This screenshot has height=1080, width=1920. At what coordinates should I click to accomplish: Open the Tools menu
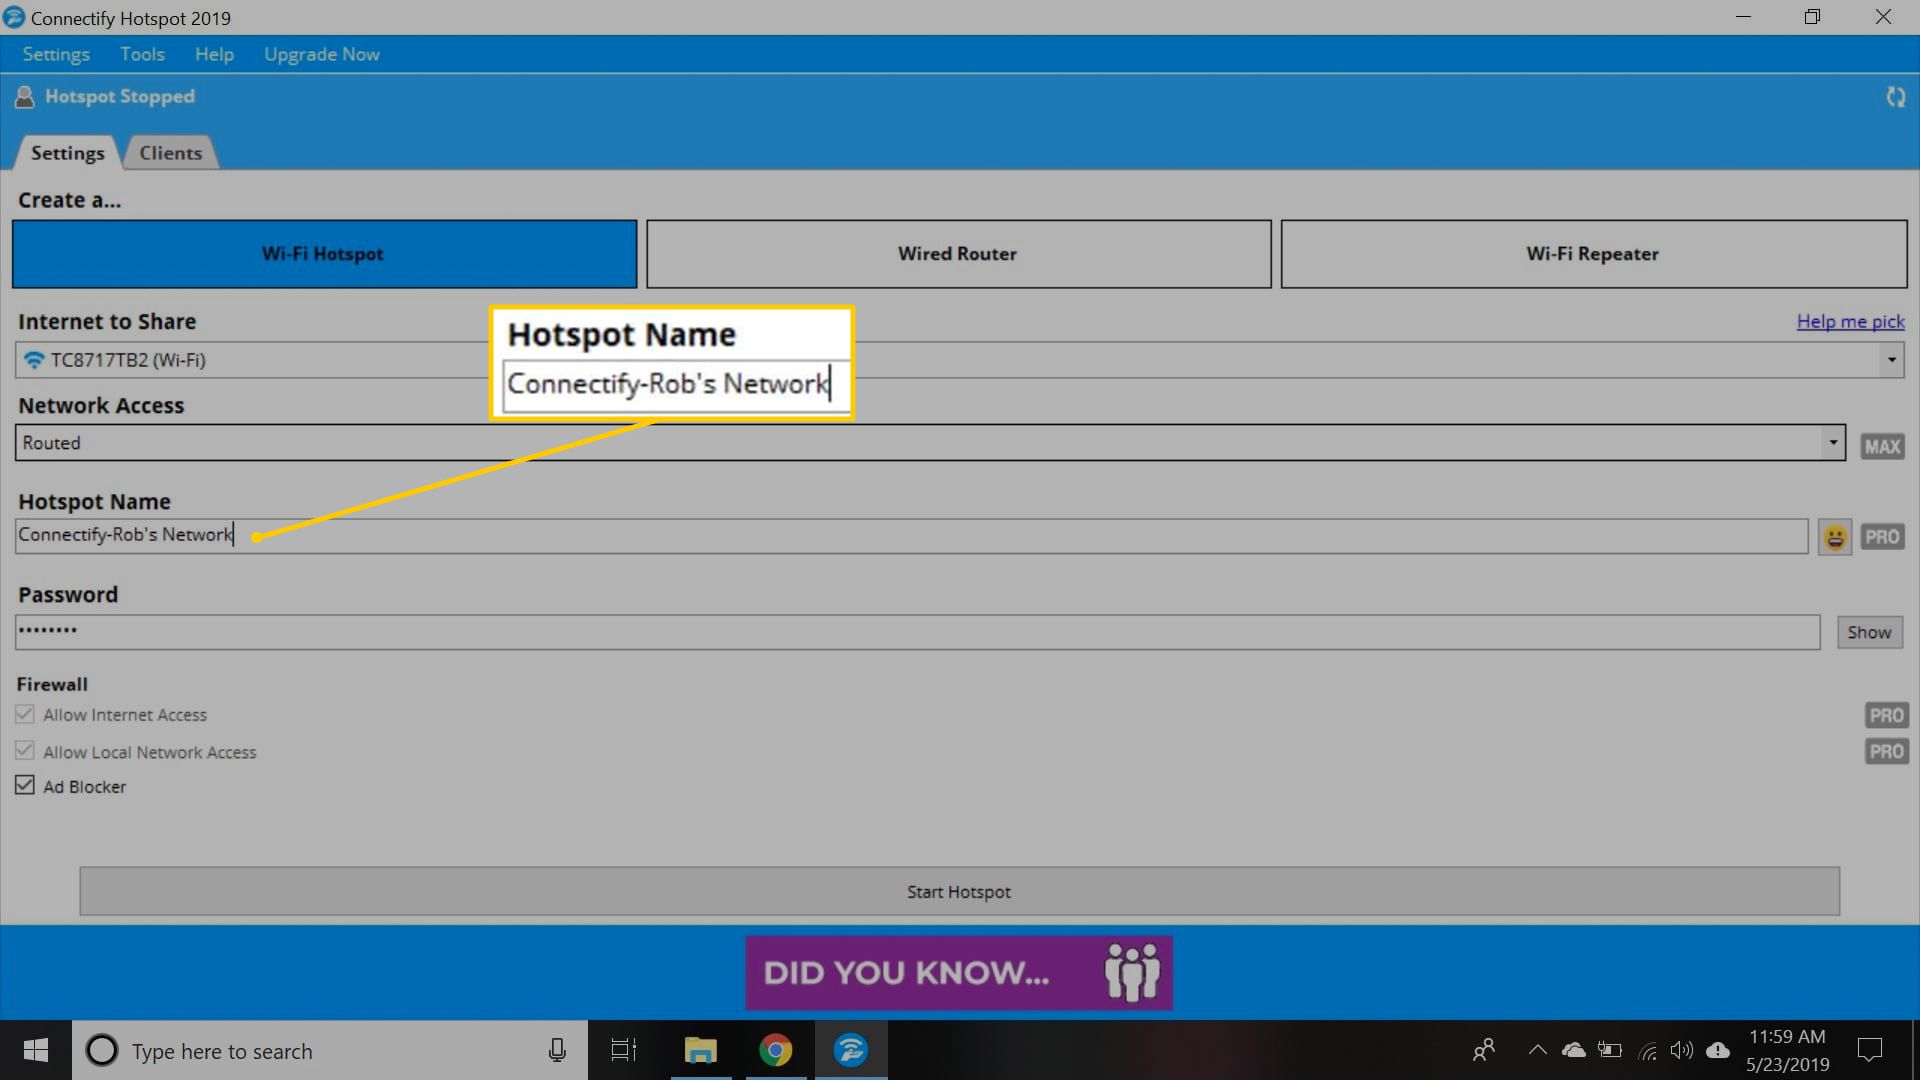tap(142, 54)
